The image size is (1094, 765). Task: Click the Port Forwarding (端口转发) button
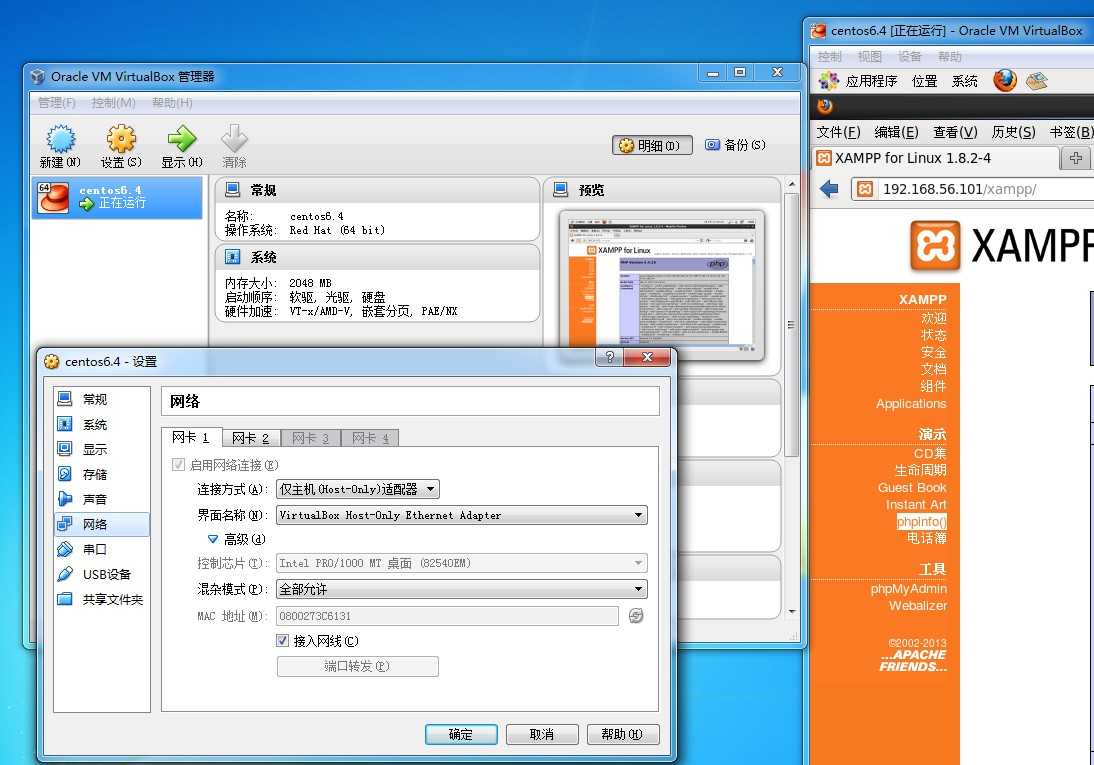tap(358, 667)
